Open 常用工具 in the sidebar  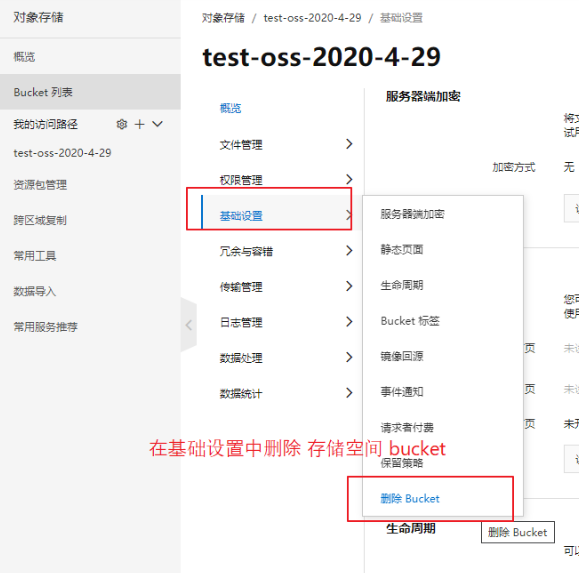[35, 256]
